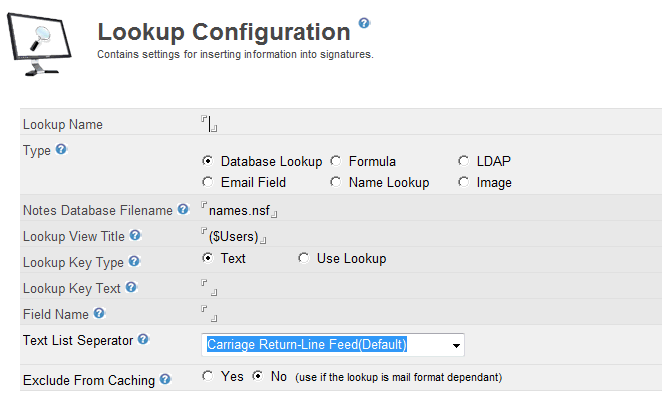
Task: Open help for Lookup Key Text
Action: pyautogui.click(x=131, y=288)
